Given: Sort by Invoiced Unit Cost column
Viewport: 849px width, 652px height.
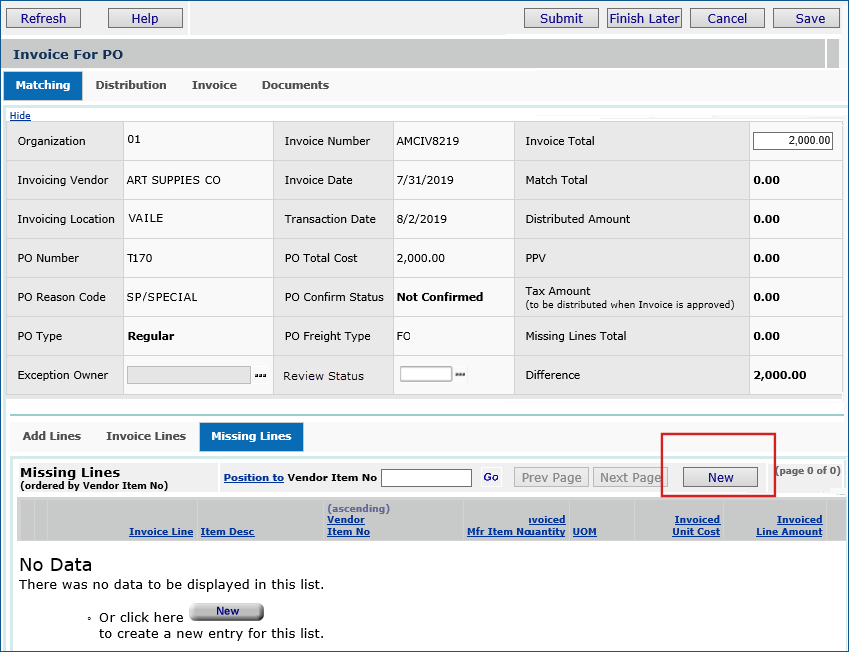Looking at the screenshot, I should [696, 526].
